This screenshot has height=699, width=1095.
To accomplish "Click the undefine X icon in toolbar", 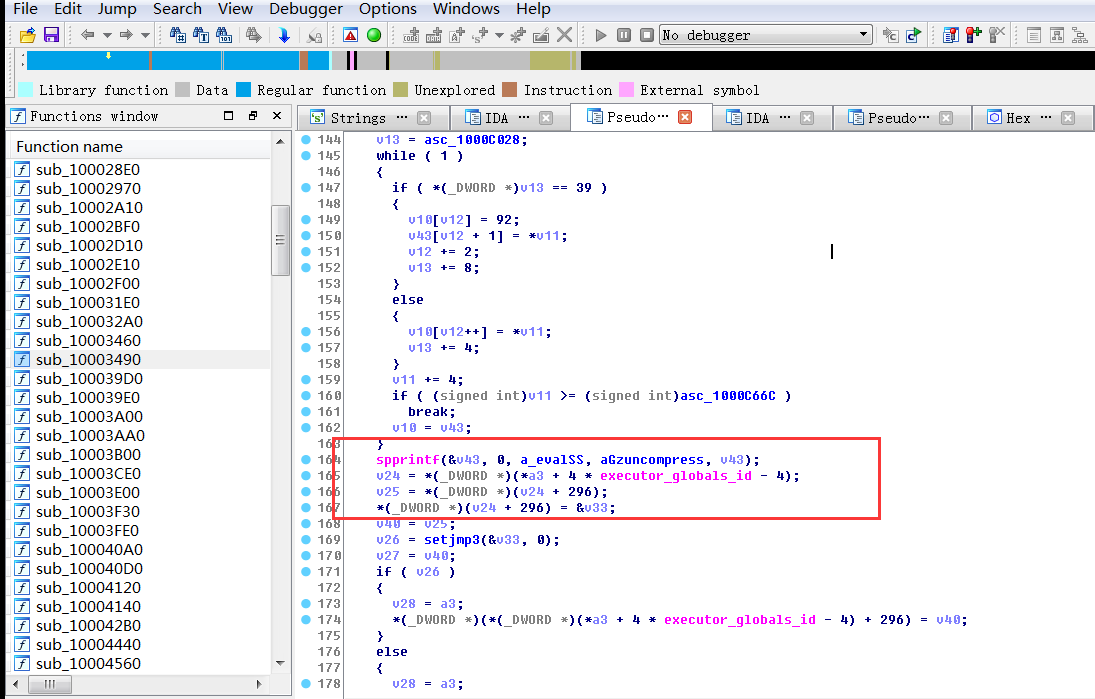I will click(x=564, y=35).
